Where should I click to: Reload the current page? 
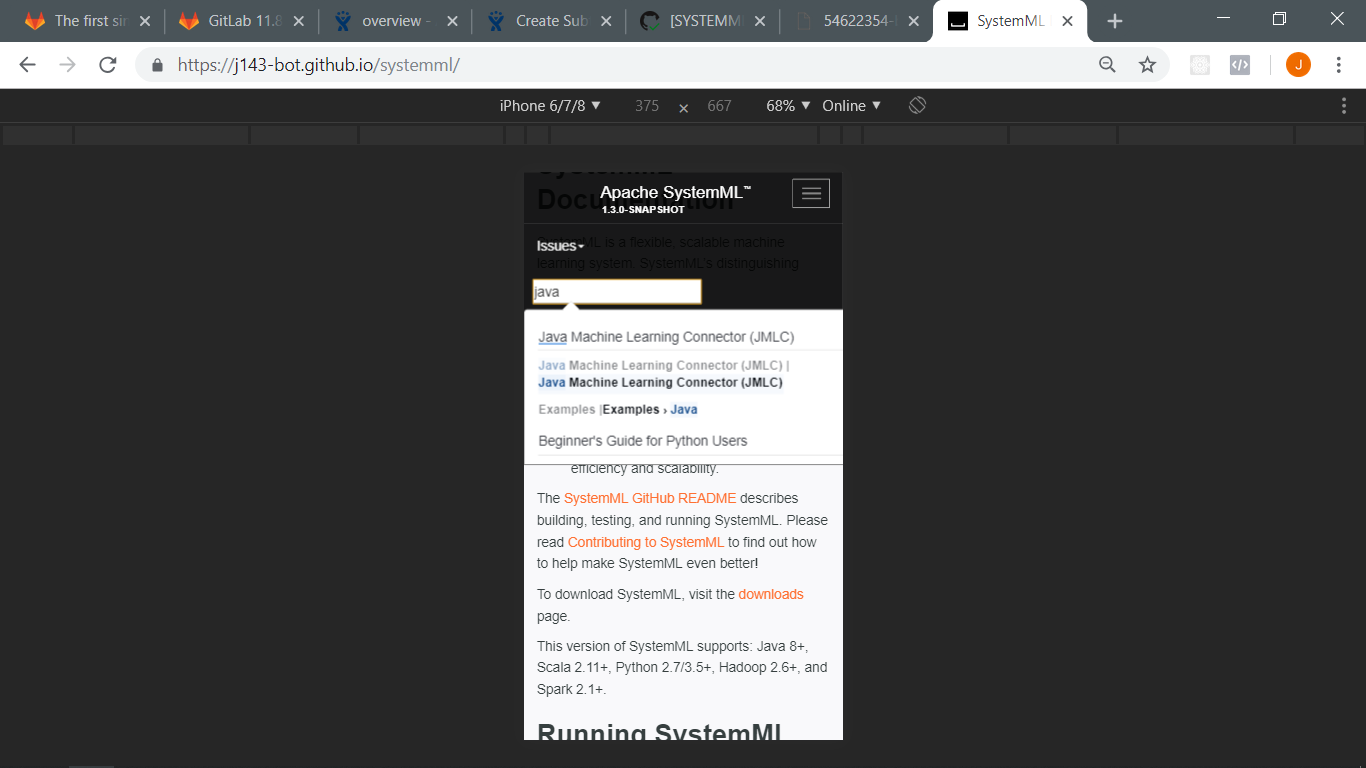tap(108, 65)
